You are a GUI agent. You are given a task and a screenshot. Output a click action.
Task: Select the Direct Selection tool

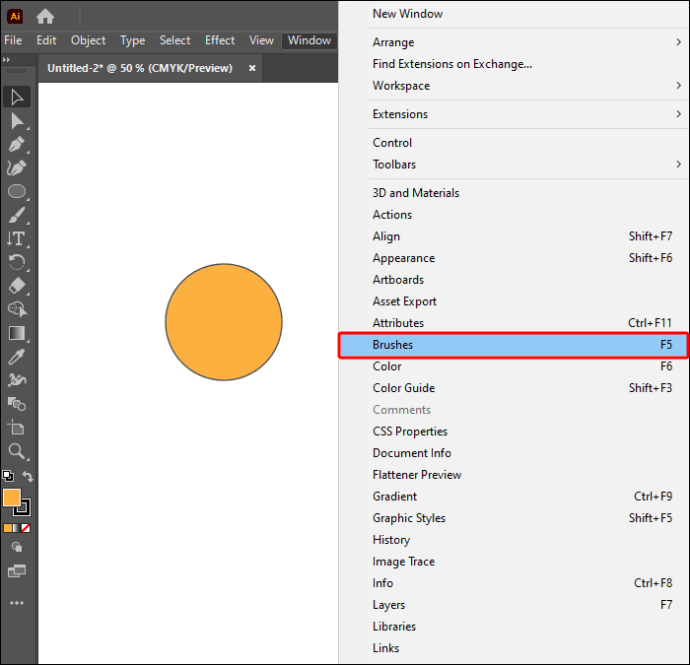[x=17, y=121]
